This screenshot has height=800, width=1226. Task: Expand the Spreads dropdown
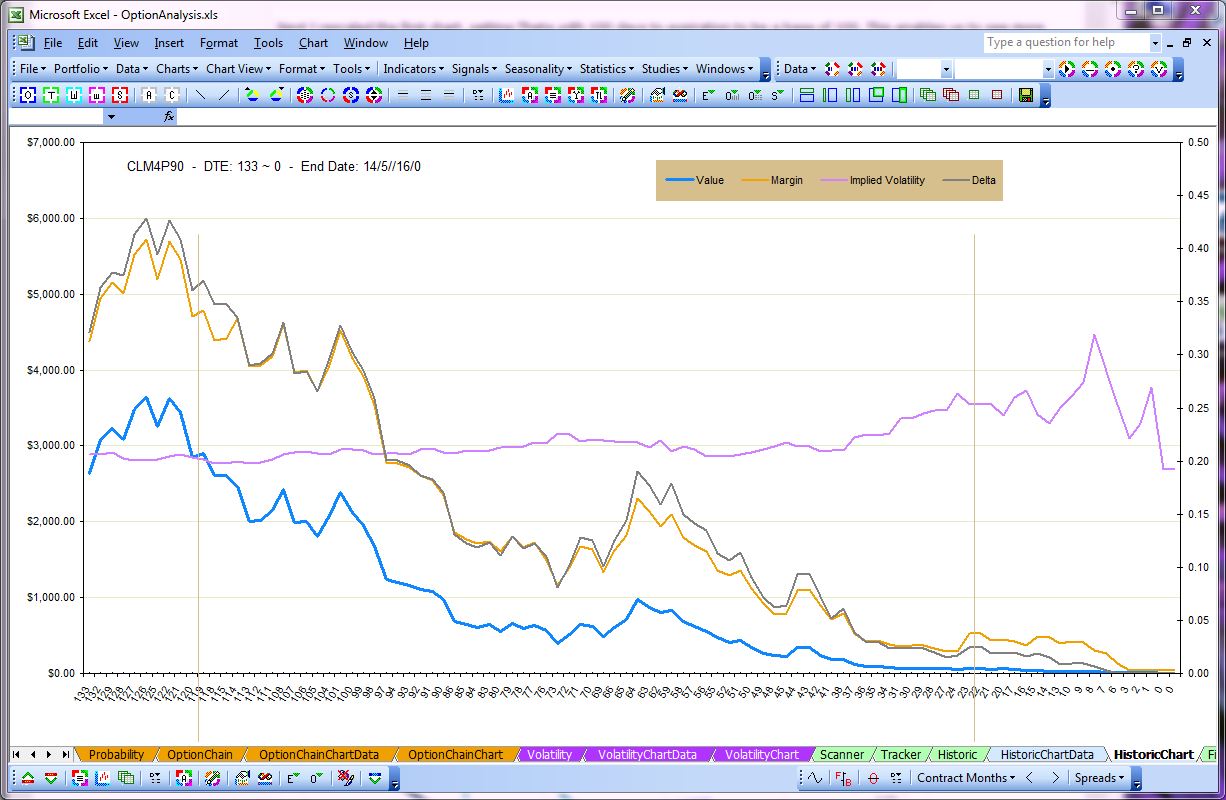pos(1100,778)
